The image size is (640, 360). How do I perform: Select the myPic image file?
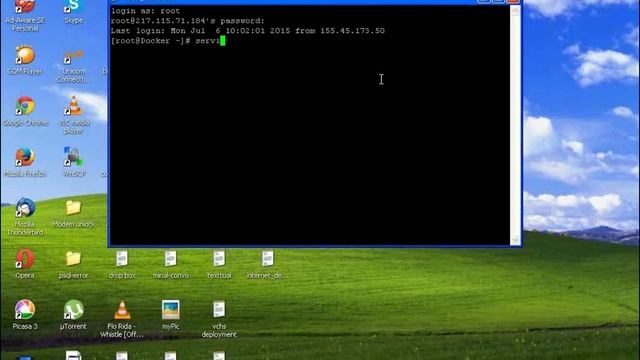(171, 315)
